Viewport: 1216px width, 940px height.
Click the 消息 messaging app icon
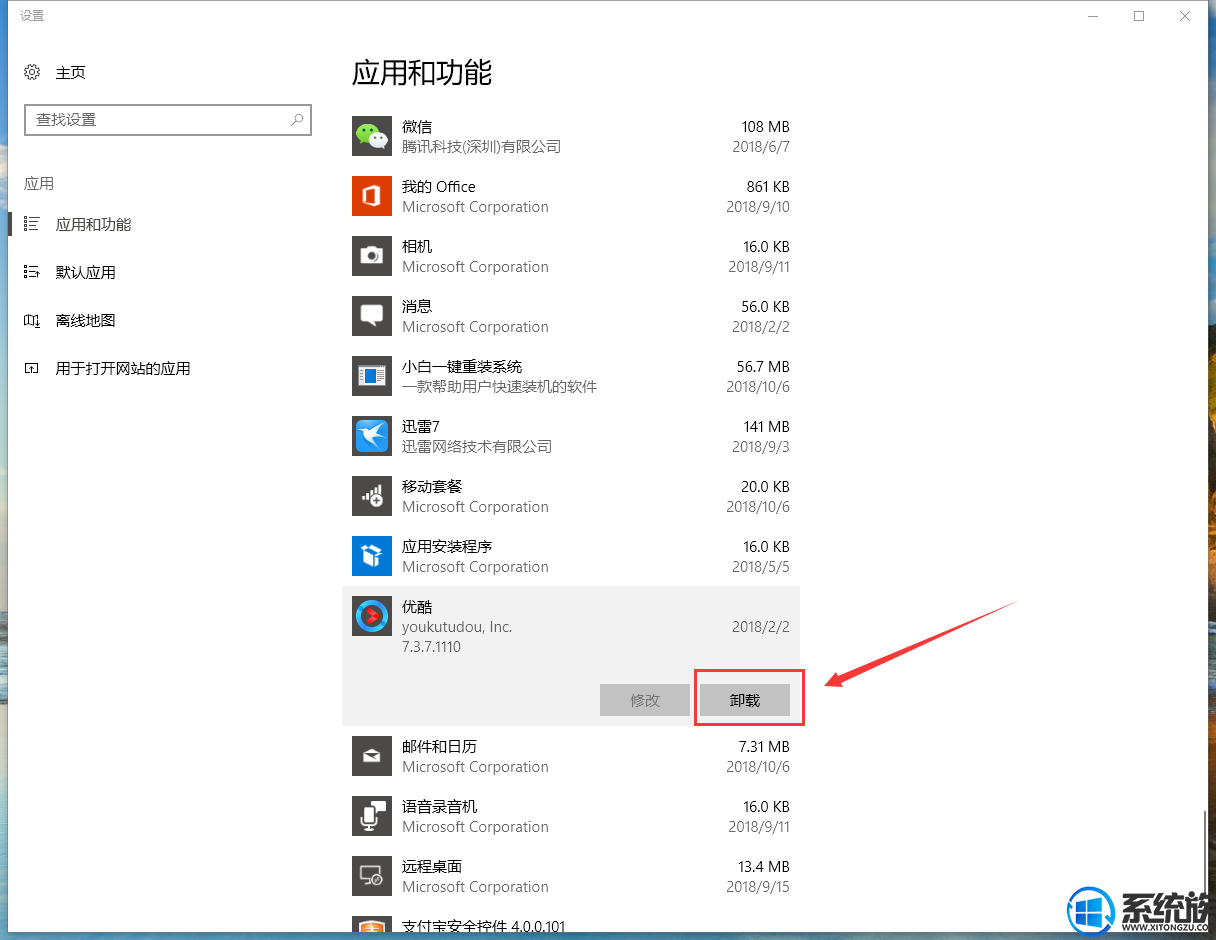372,316
